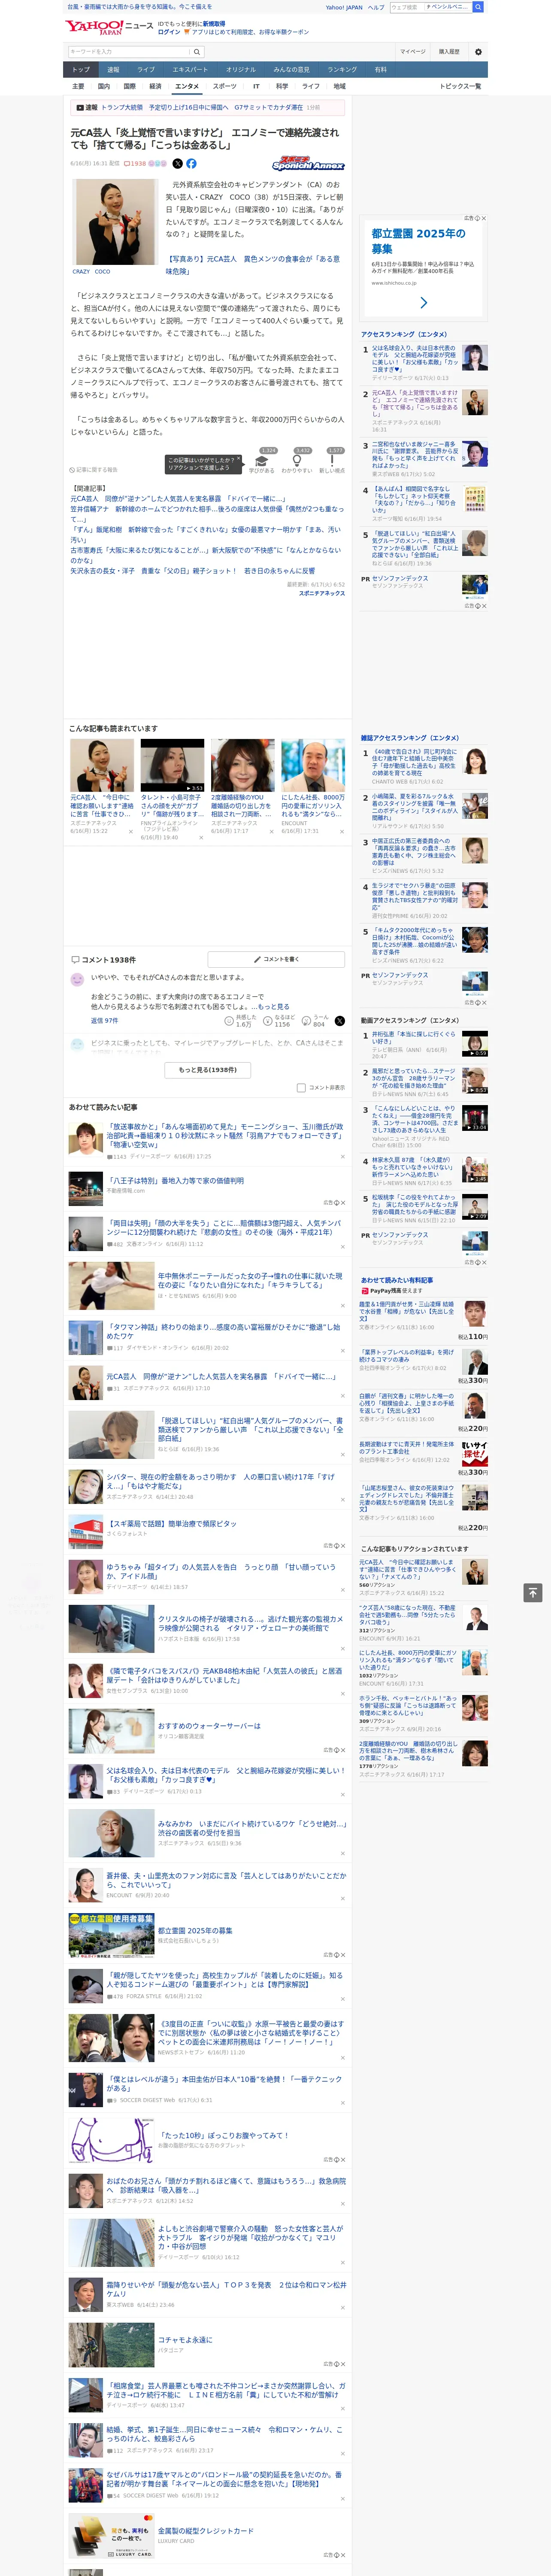The height and width of the screenshot is (2576, 551).
Task: Toggle コメント非表示 checkbox
Action: [301, 1087]
